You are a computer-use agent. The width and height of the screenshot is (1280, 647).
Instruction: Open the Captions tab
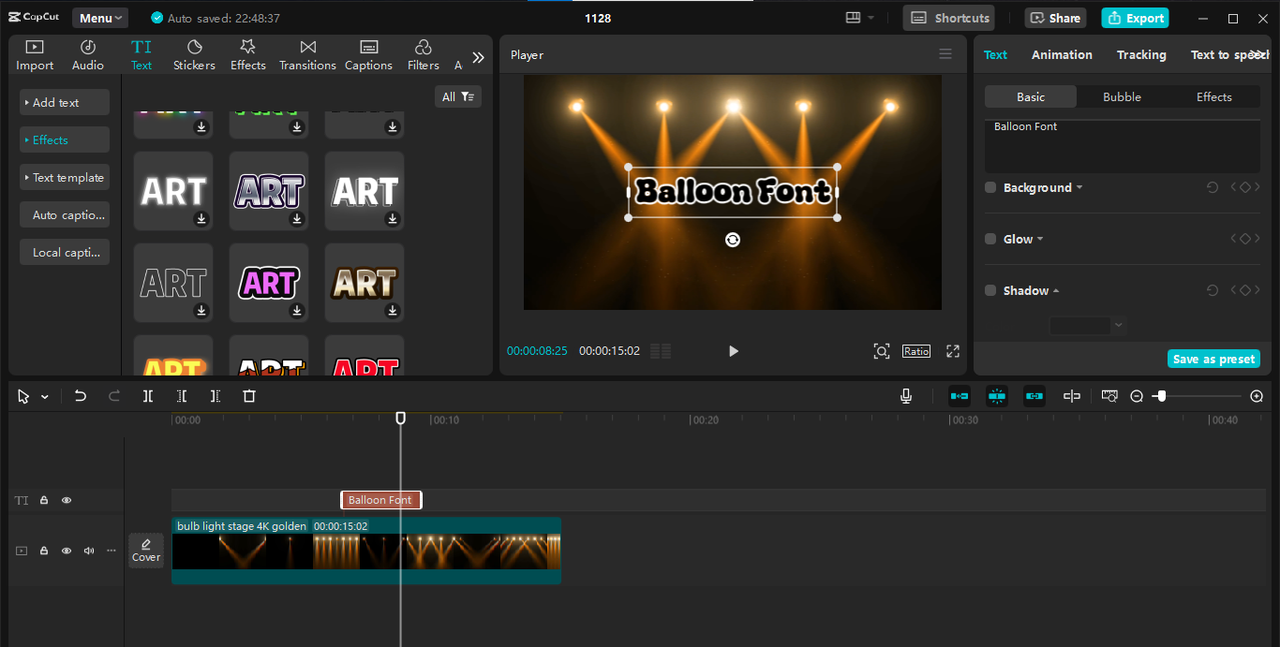tap(369, 55)
